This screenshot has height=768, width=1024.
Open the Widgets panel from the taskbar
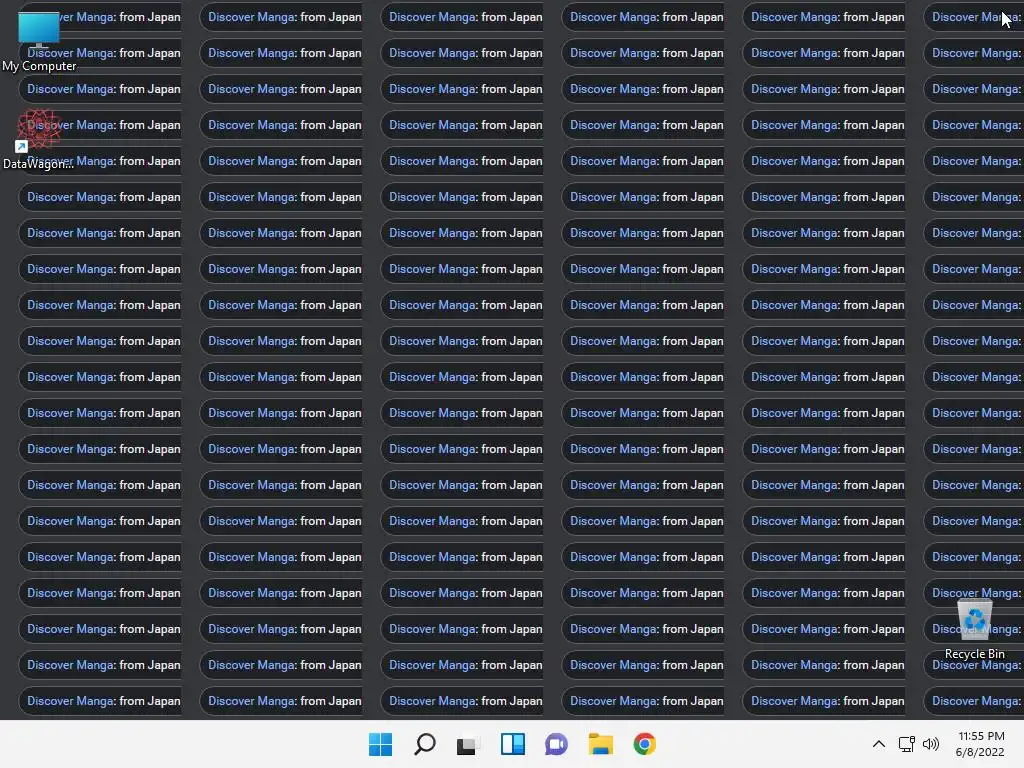513,744
